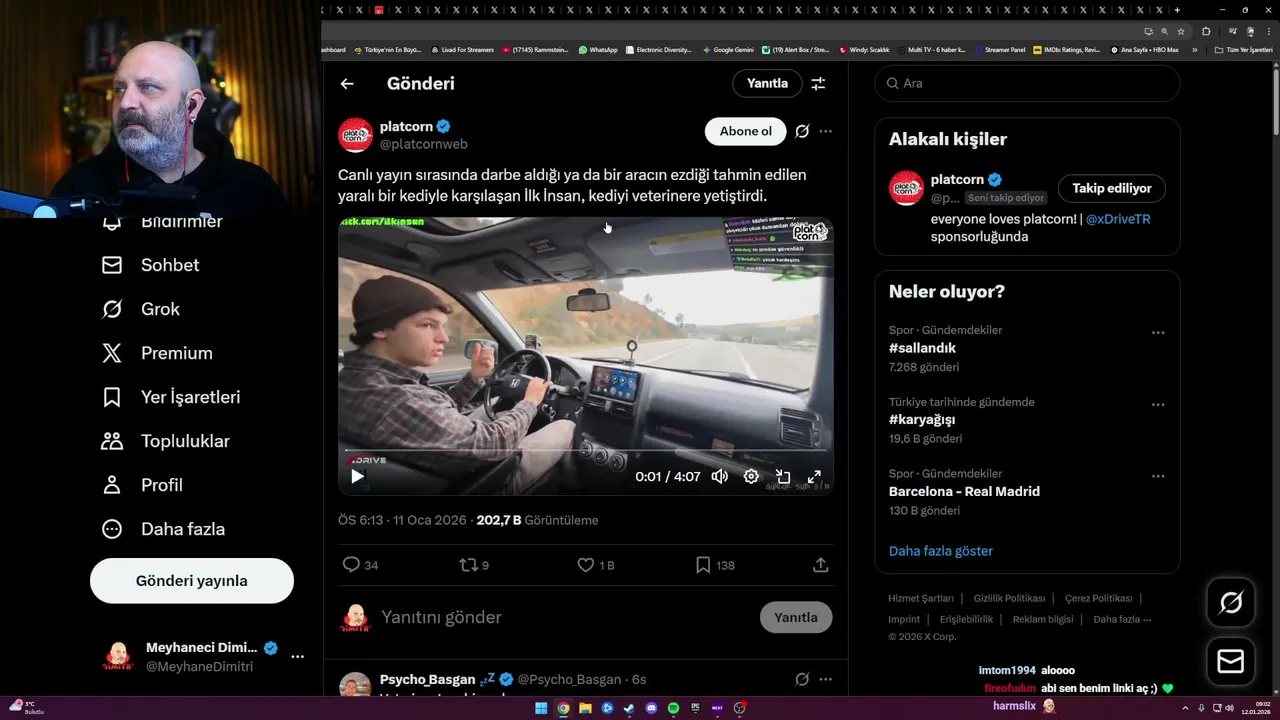Share the post via upload icon
1280x720 pixels.
coord(821,565)
